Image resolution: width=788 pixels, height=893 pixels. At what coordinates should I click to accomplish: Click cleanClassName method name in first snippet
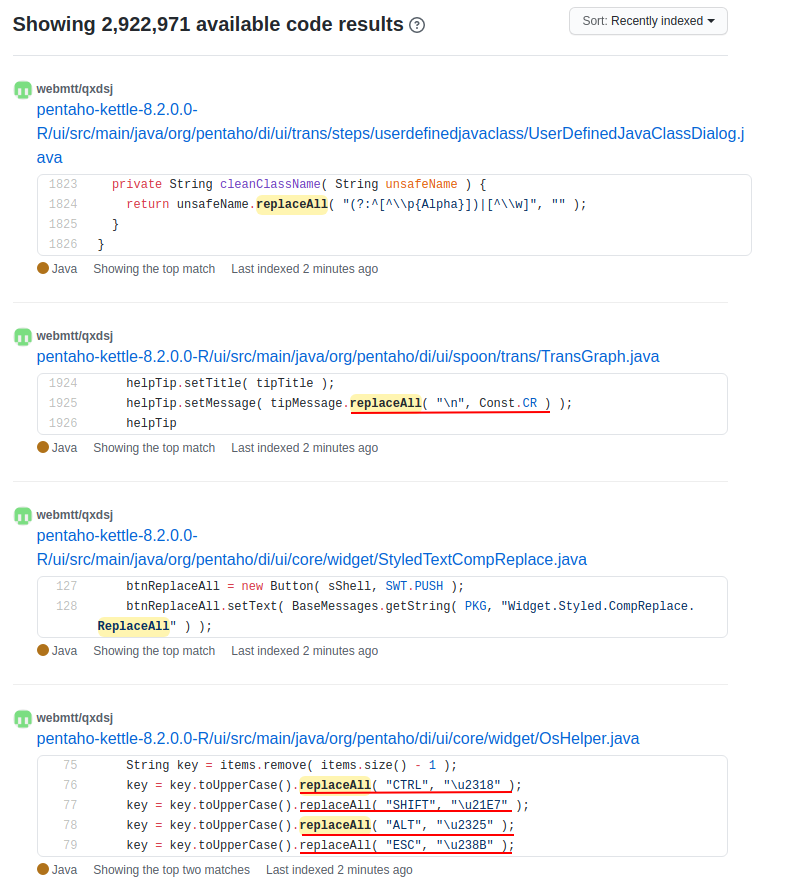(x=270, y=184)
